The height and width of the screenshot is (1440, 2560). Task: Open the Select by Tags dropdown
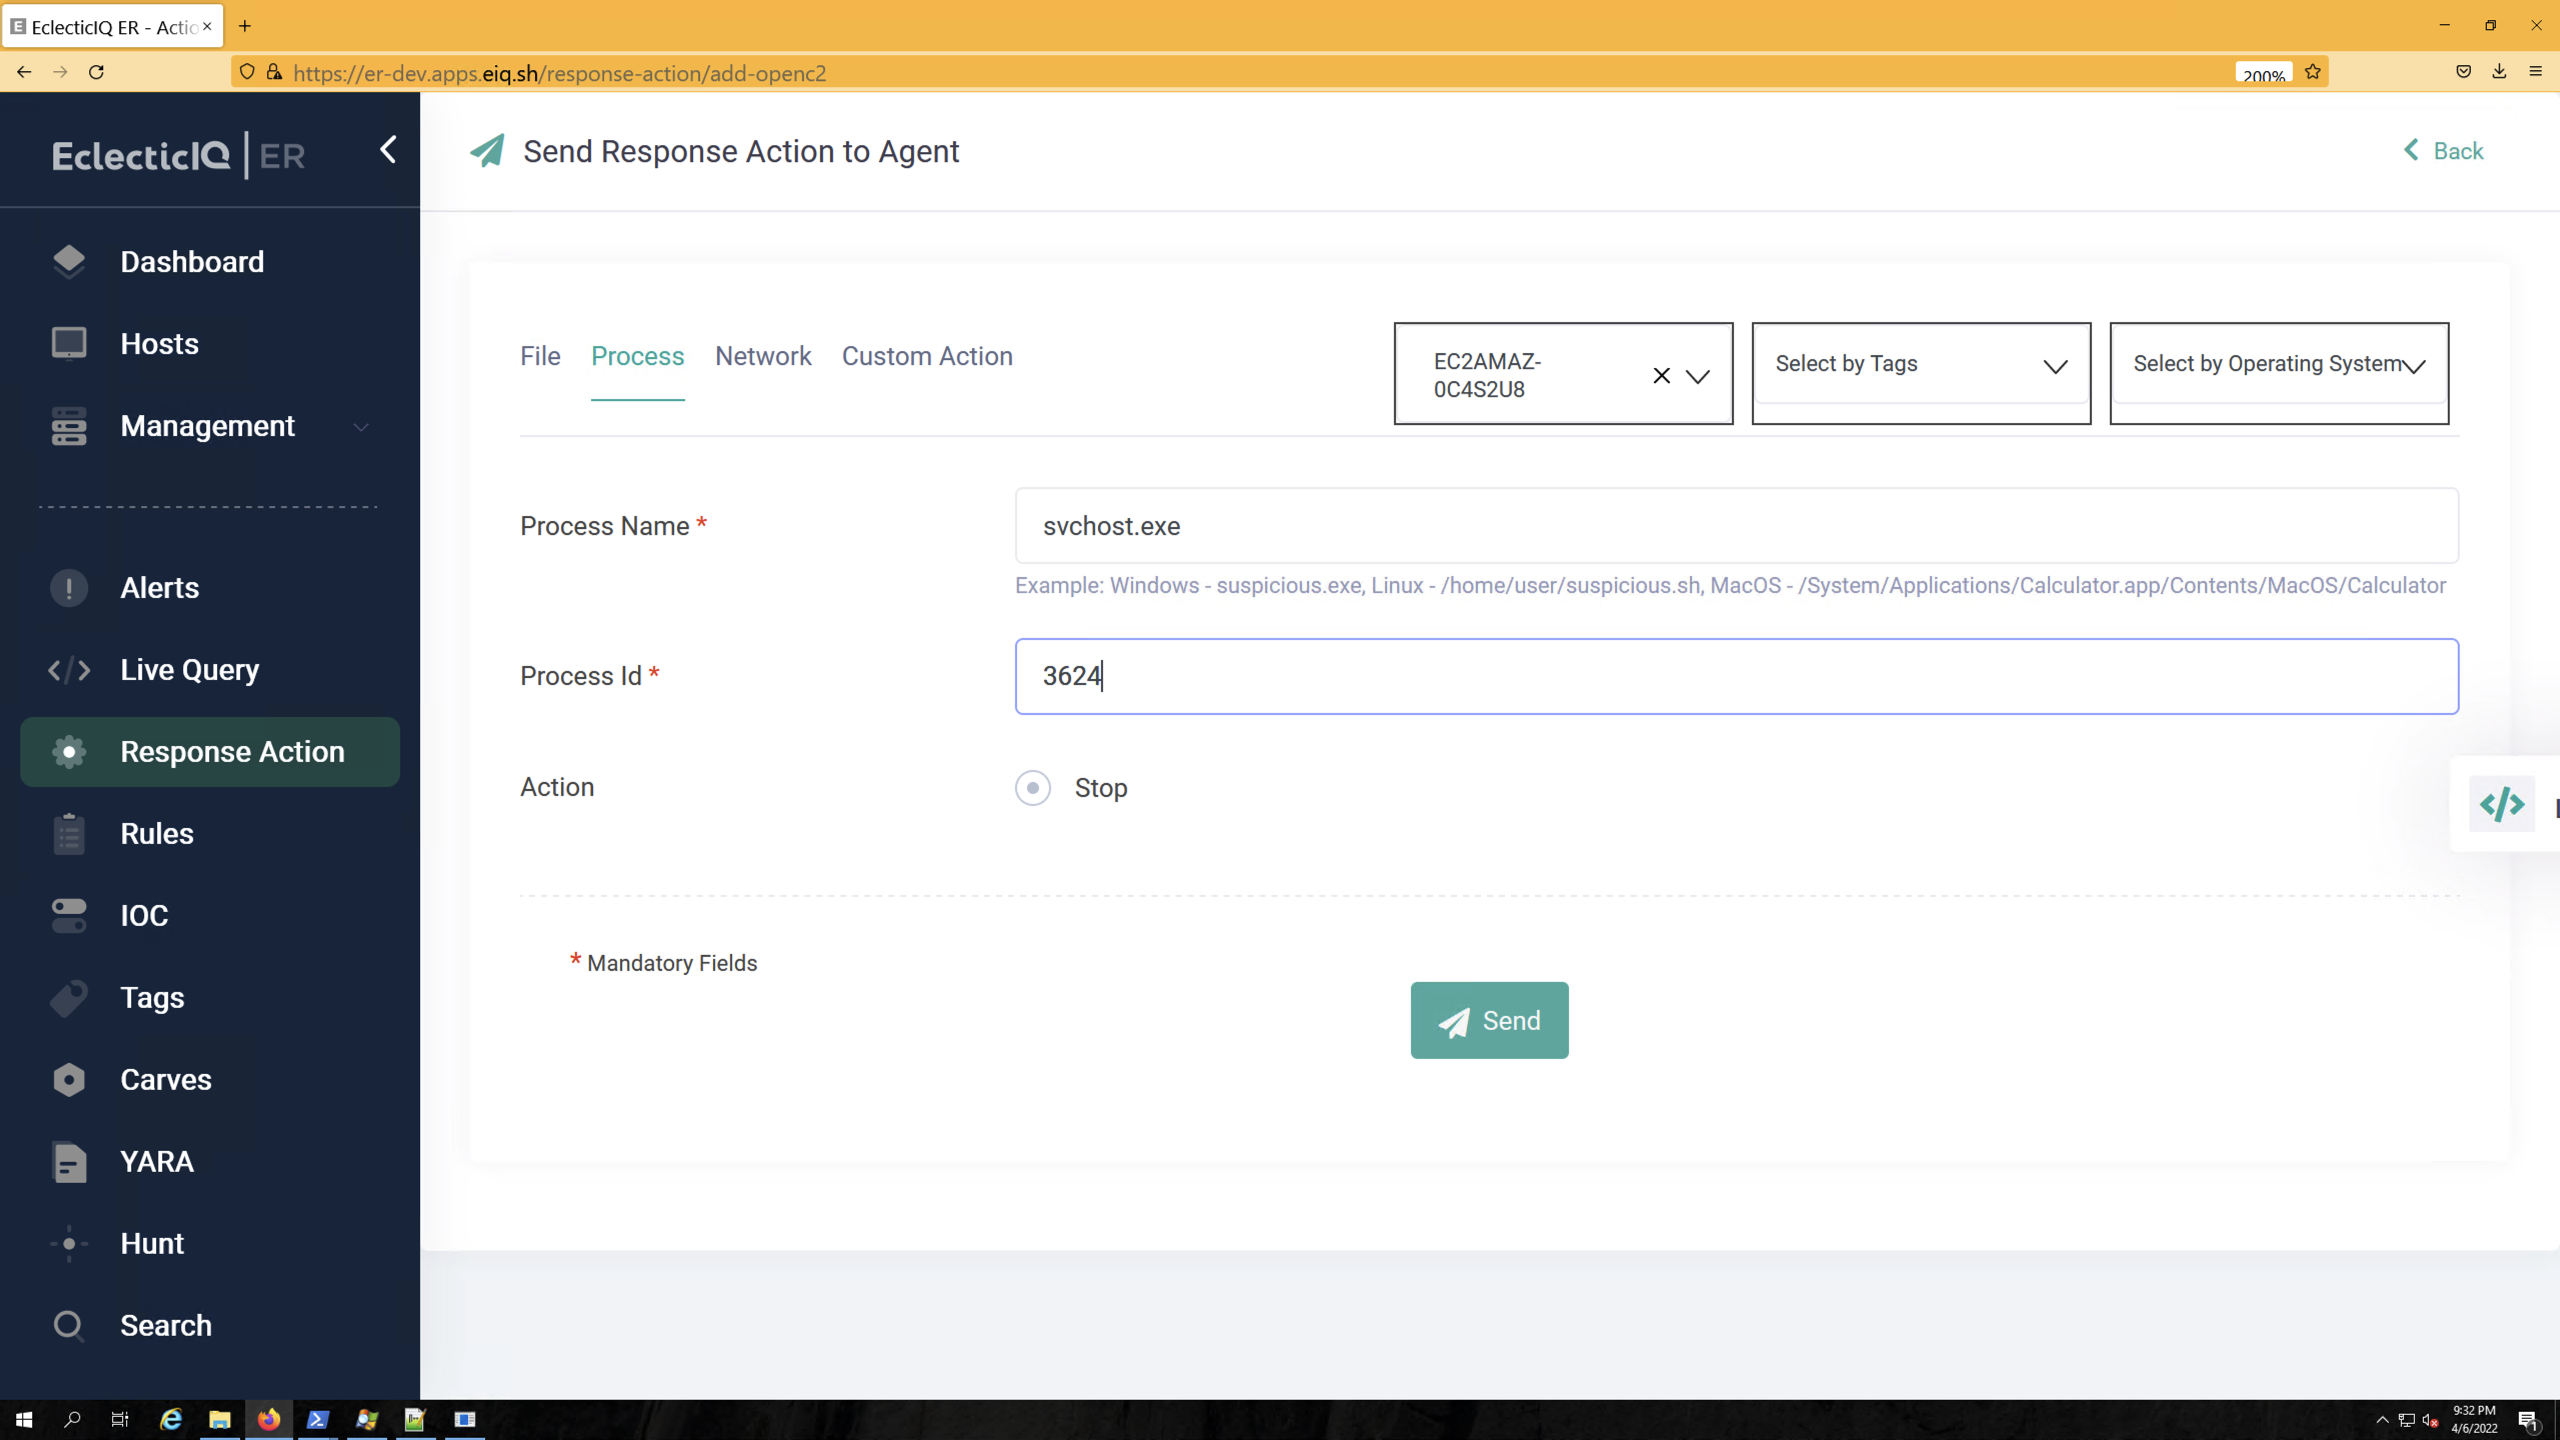click(1921, 366)
